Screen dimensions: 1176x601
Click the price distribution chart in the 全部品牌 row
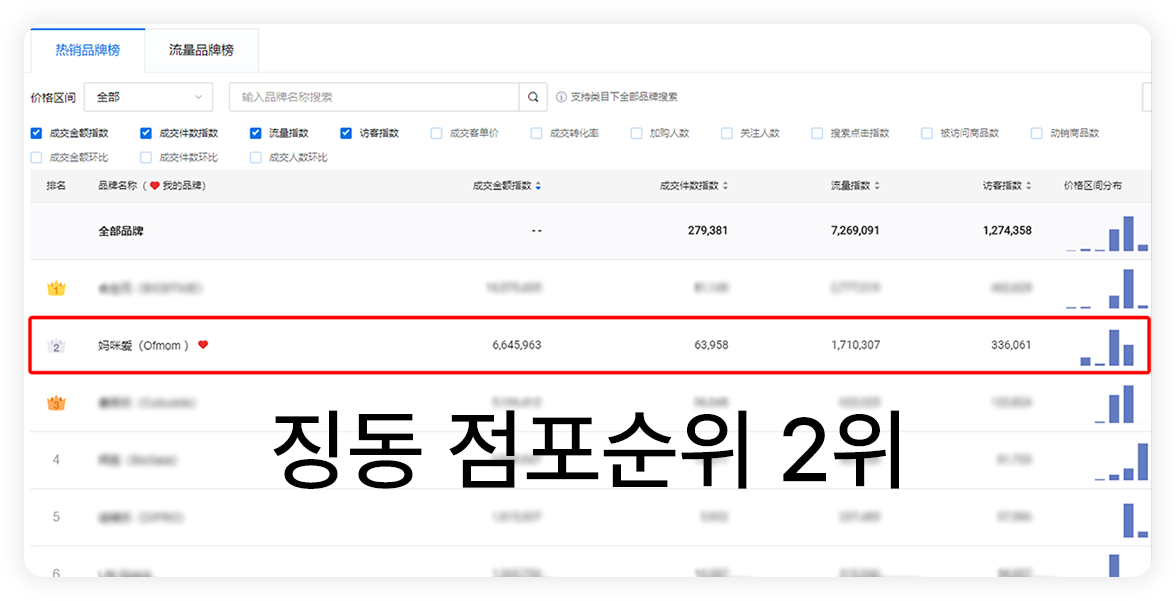click(x=1107, y=233)
